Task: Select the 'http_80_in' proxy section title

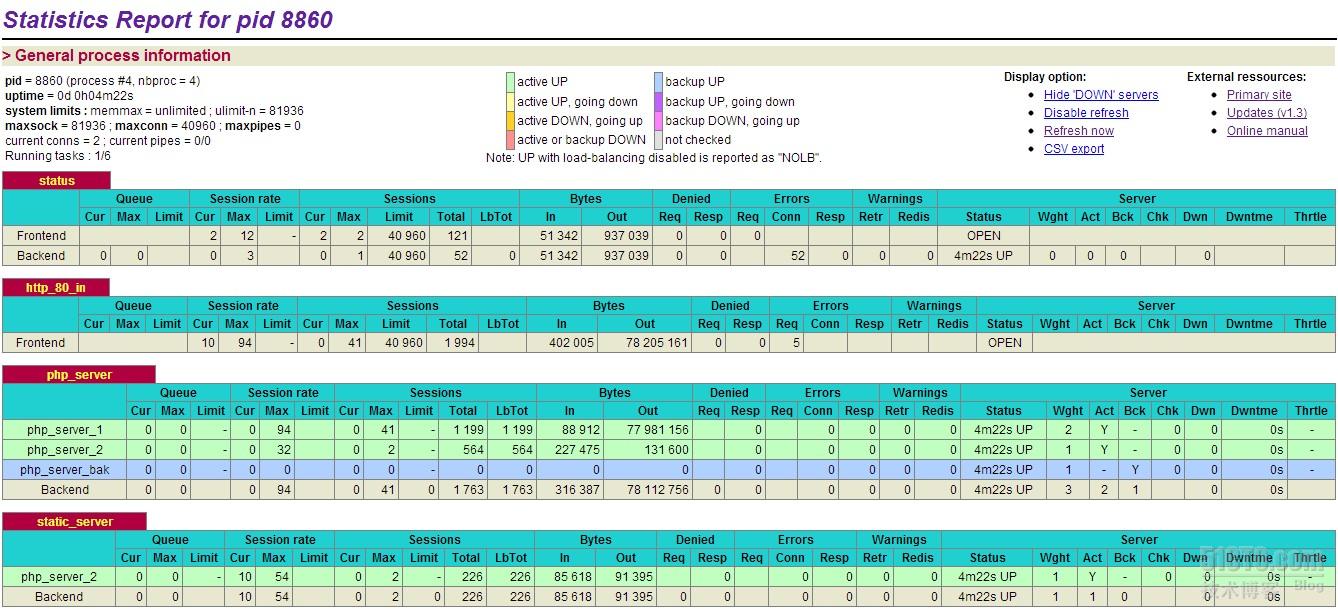Action: [x=56, y=288]
